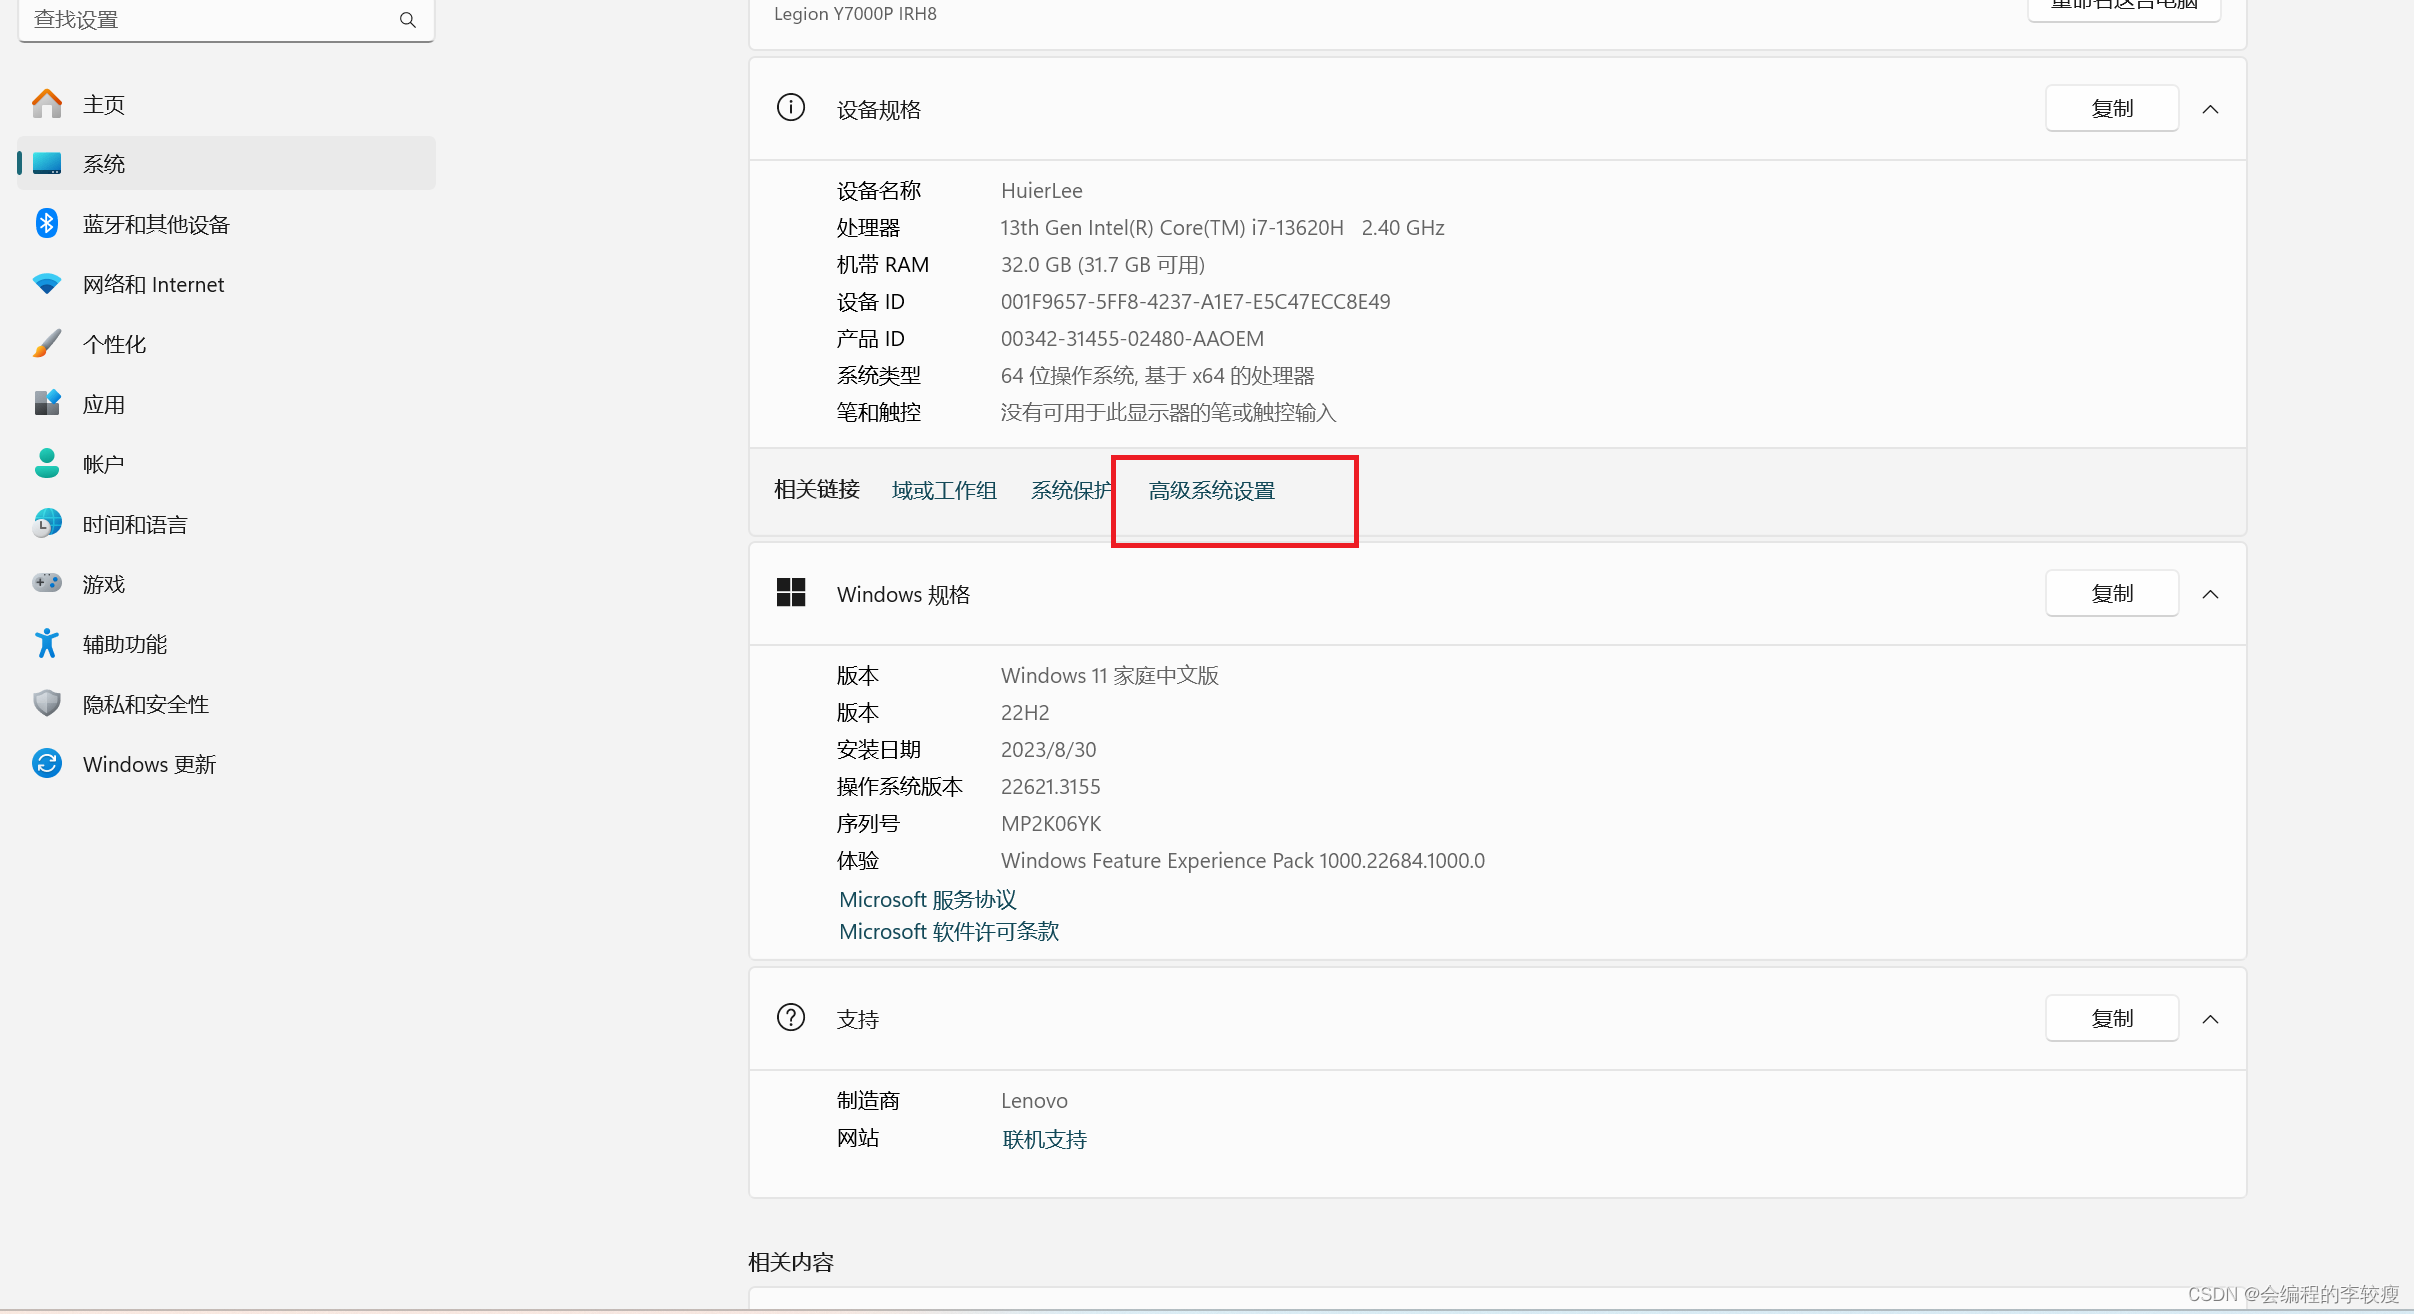Copy the 设备规格 details

tap(2112, 108)
